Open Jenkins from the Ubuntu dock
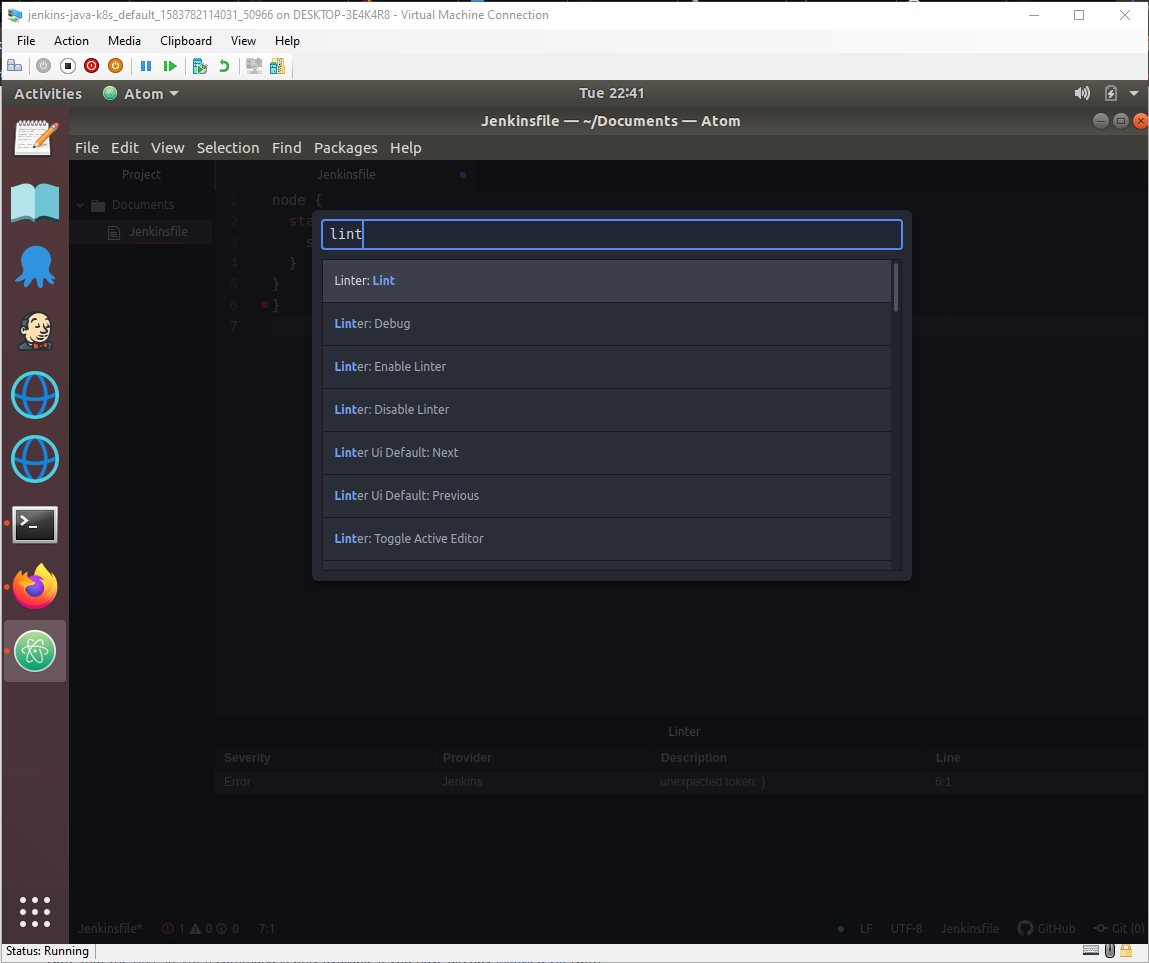 point(35,331)
